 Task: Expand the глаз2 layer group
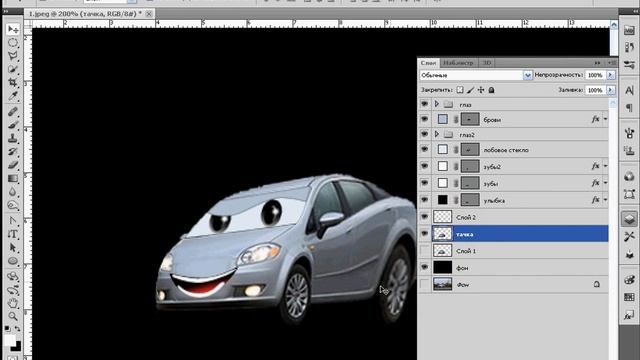[437, 134]
